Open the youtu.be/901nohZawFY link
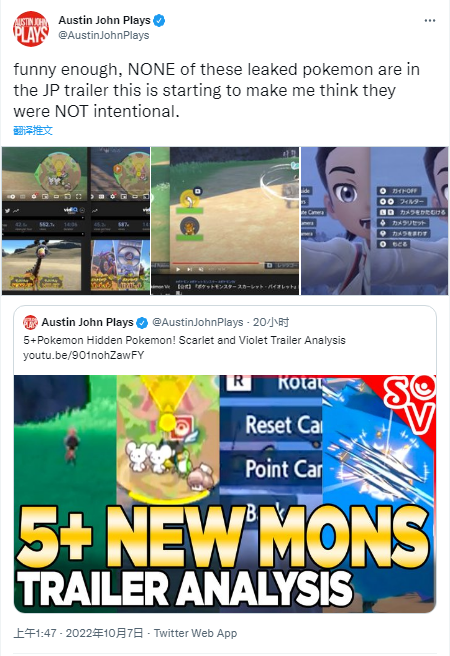 coord(84,355)
